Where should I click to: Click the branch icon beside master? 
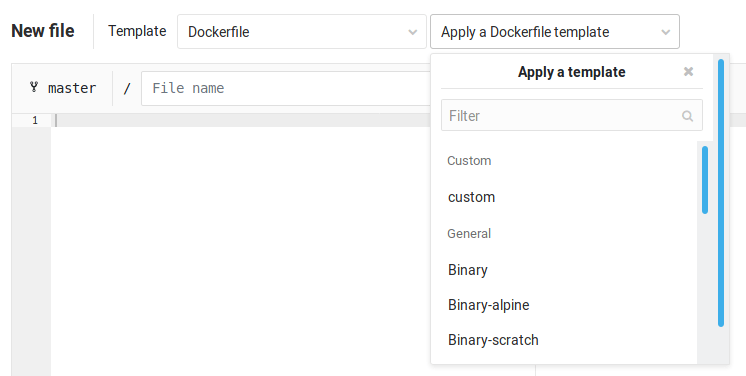[x=34, y=87]
